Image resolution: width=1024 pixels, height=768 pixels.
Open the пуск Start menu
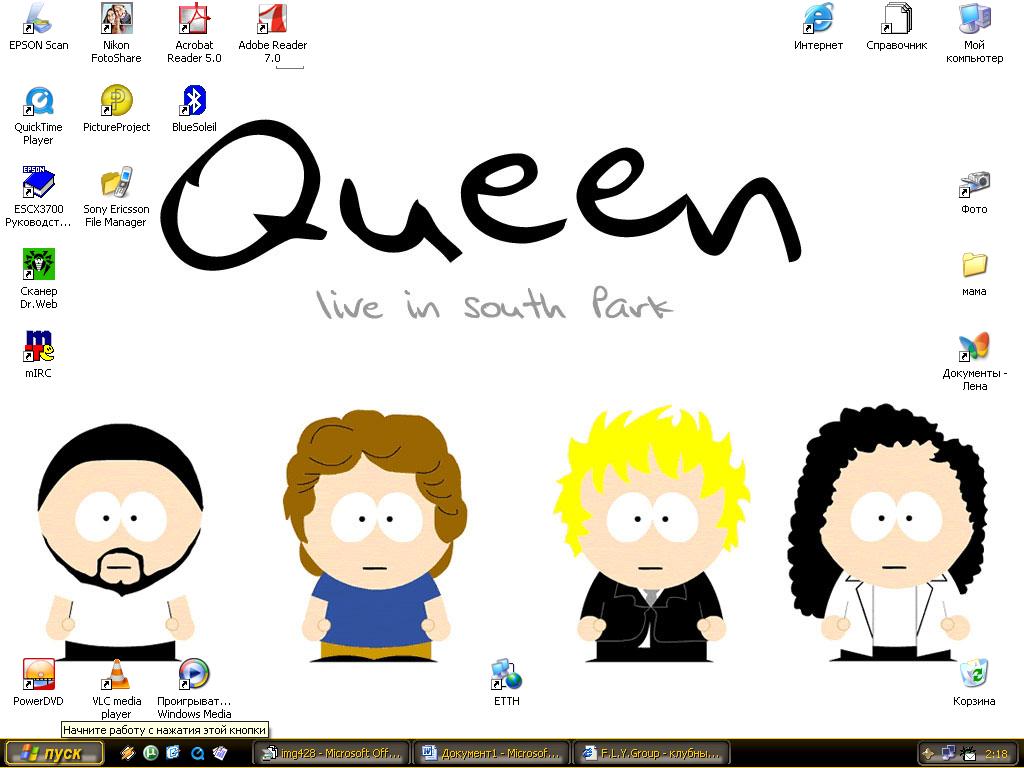(52, 754)
